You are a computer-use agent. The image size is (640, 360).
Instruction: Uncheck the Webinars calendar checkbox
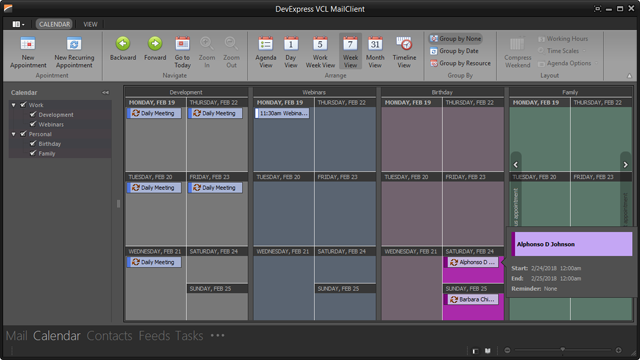(x=33, y=124)
